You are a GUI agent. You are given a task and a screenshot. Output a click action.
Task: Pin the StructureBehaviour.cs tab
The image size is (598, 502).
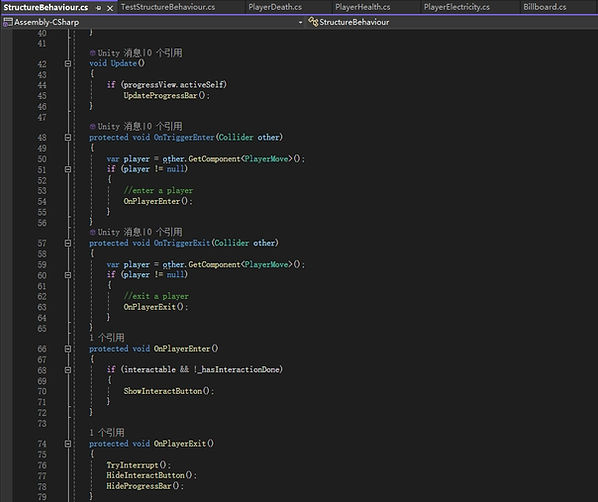[99, 8]
